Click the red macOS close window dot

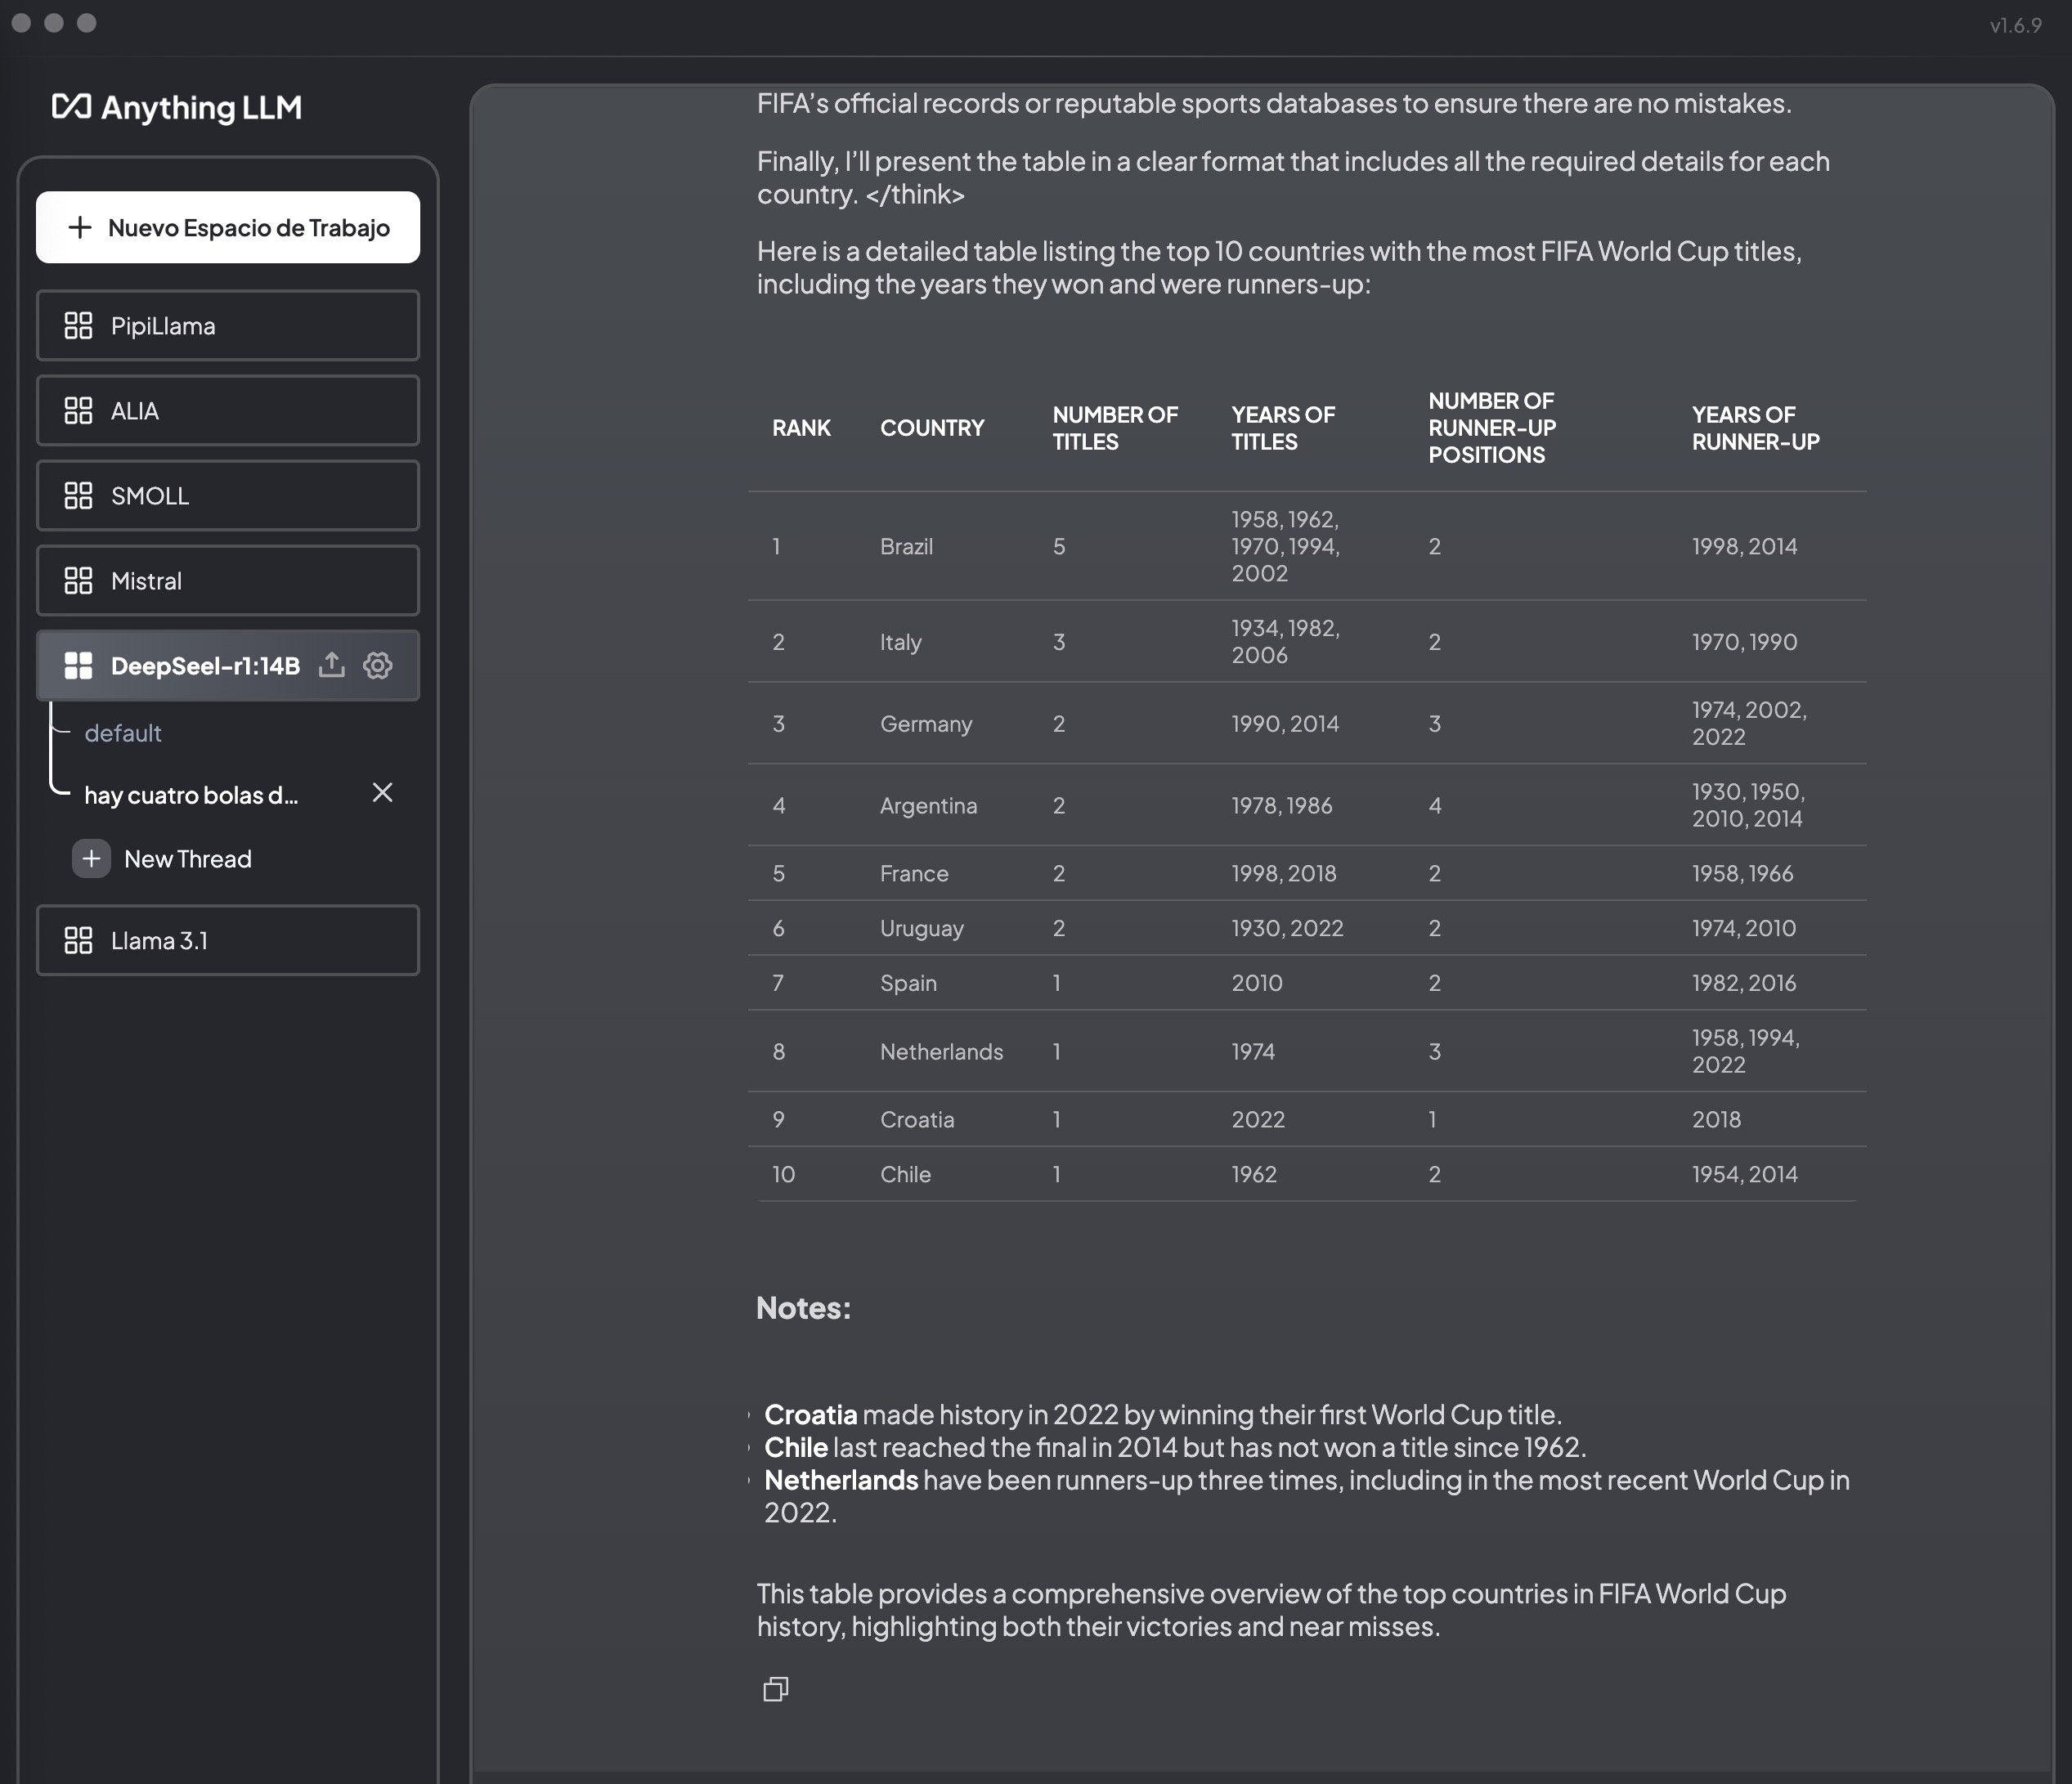pyautogui.click(x=22, y=22)
